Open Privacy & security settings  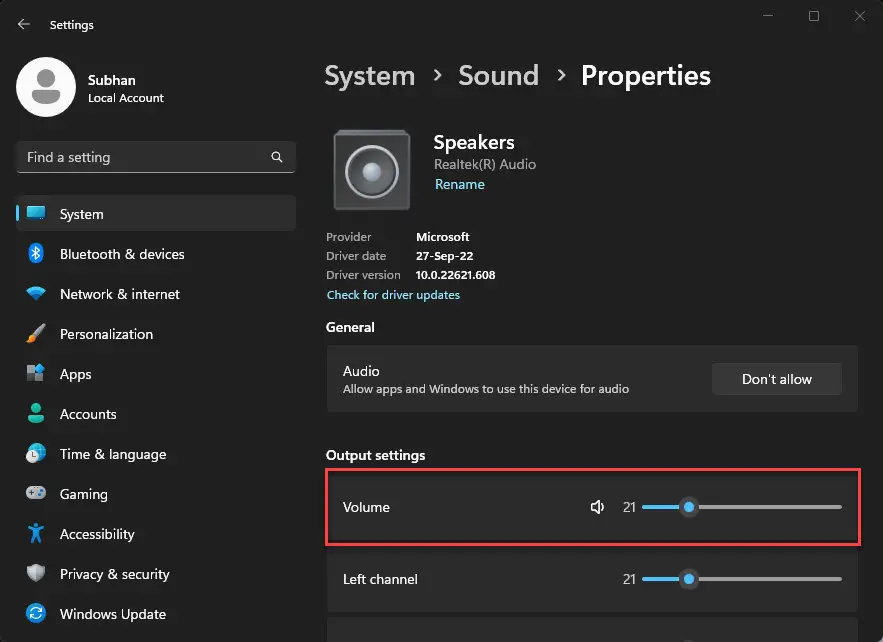pos(114,573)
